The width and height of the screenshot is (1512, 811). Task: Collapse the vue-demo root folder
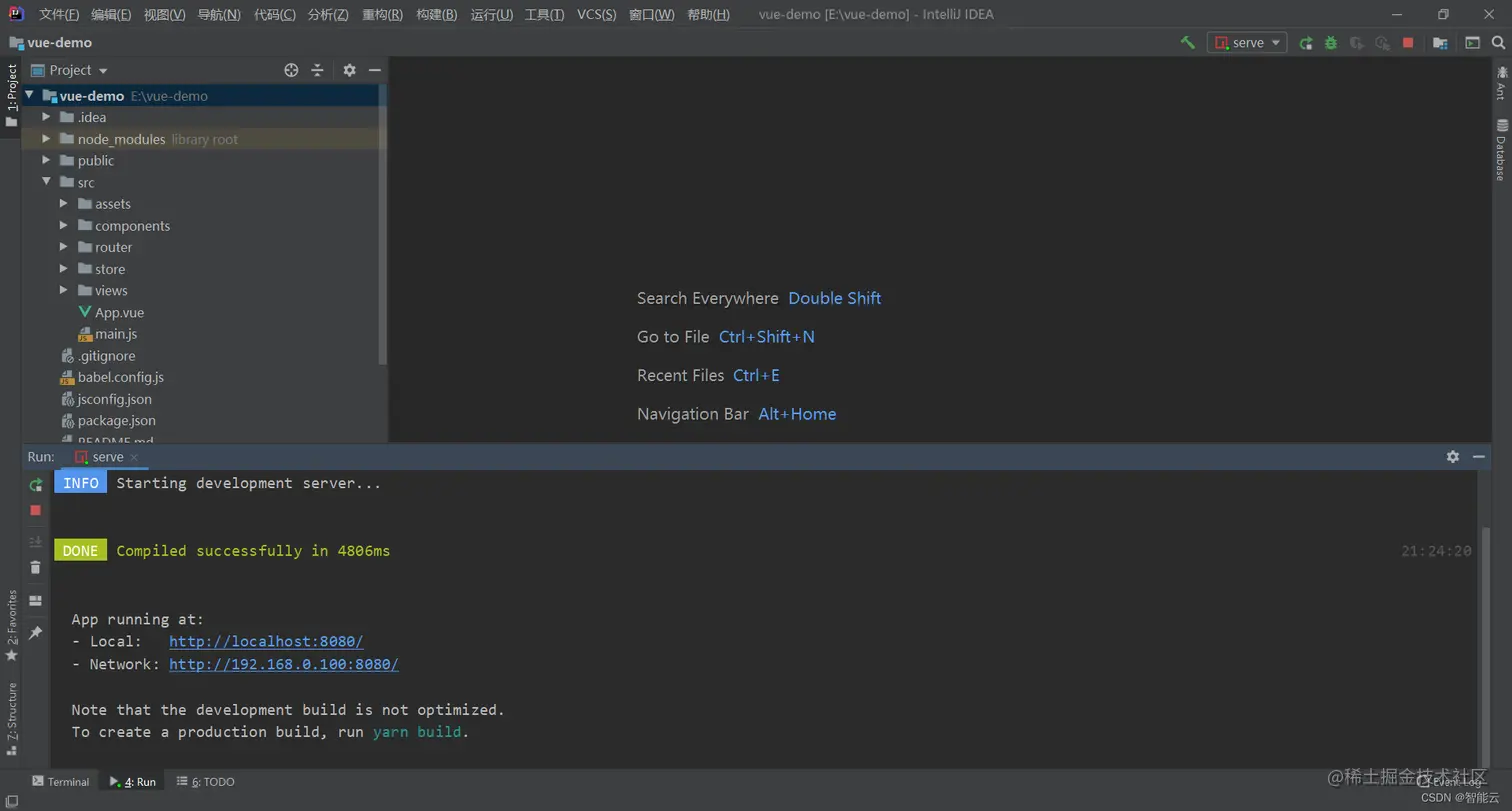point(29,96)
